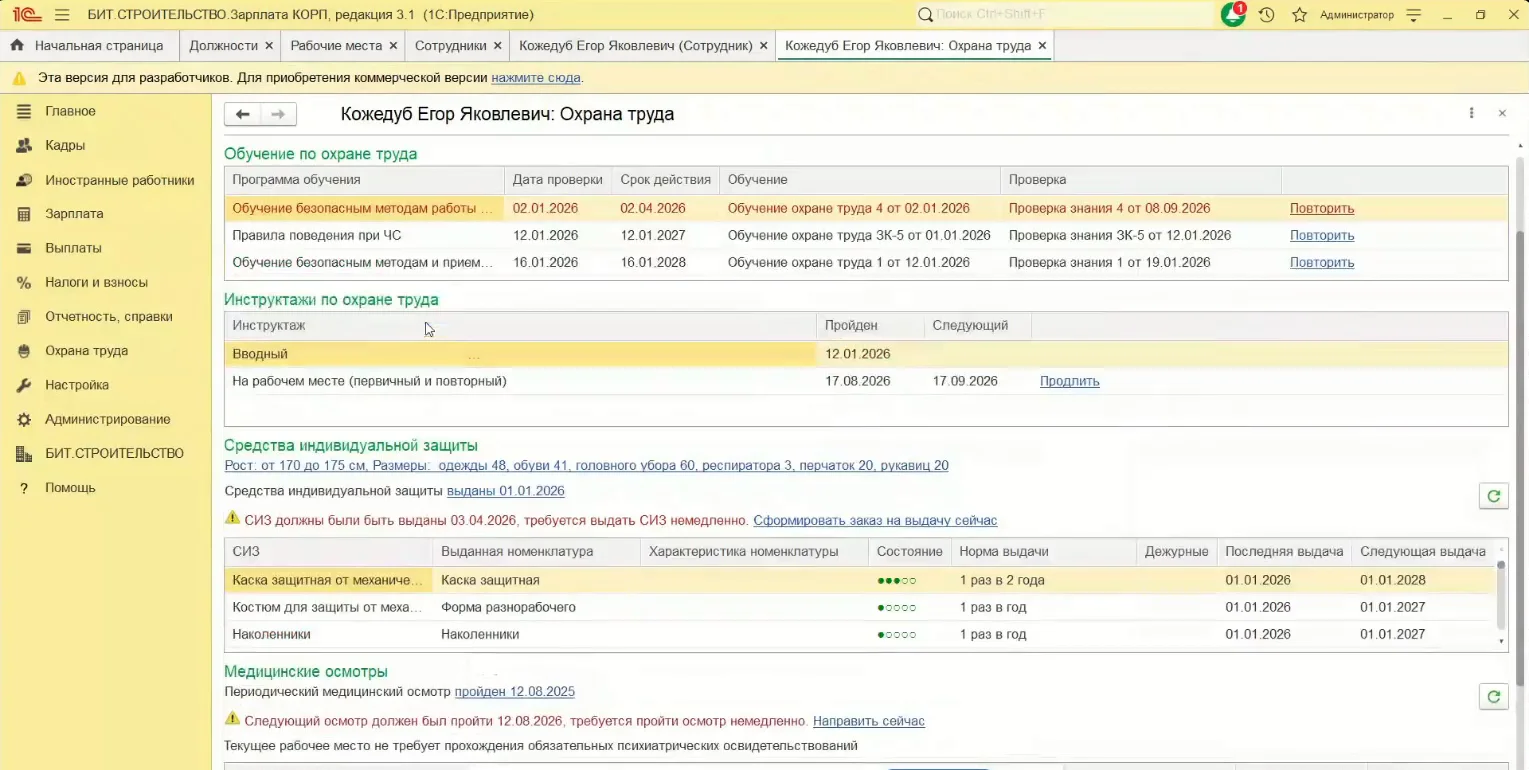This screenshot has height=770, width=1529.
Task: Click the favorites star icon
Action: tap(1299, 15)
